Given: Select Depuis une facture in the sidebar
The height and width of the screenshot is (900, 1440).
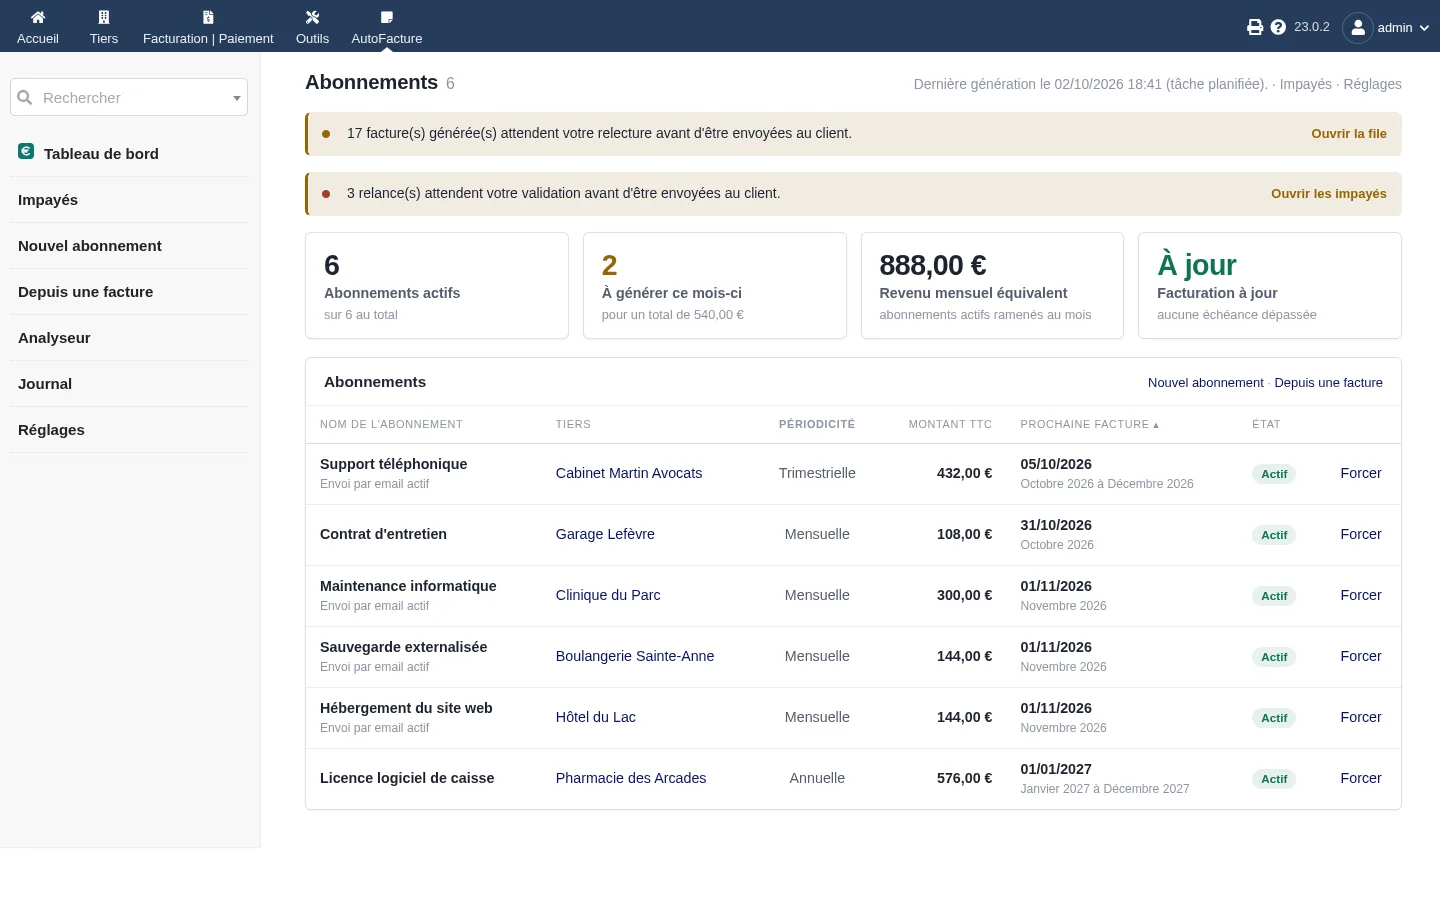Looking at the screenshot, I should pos(86,292).
